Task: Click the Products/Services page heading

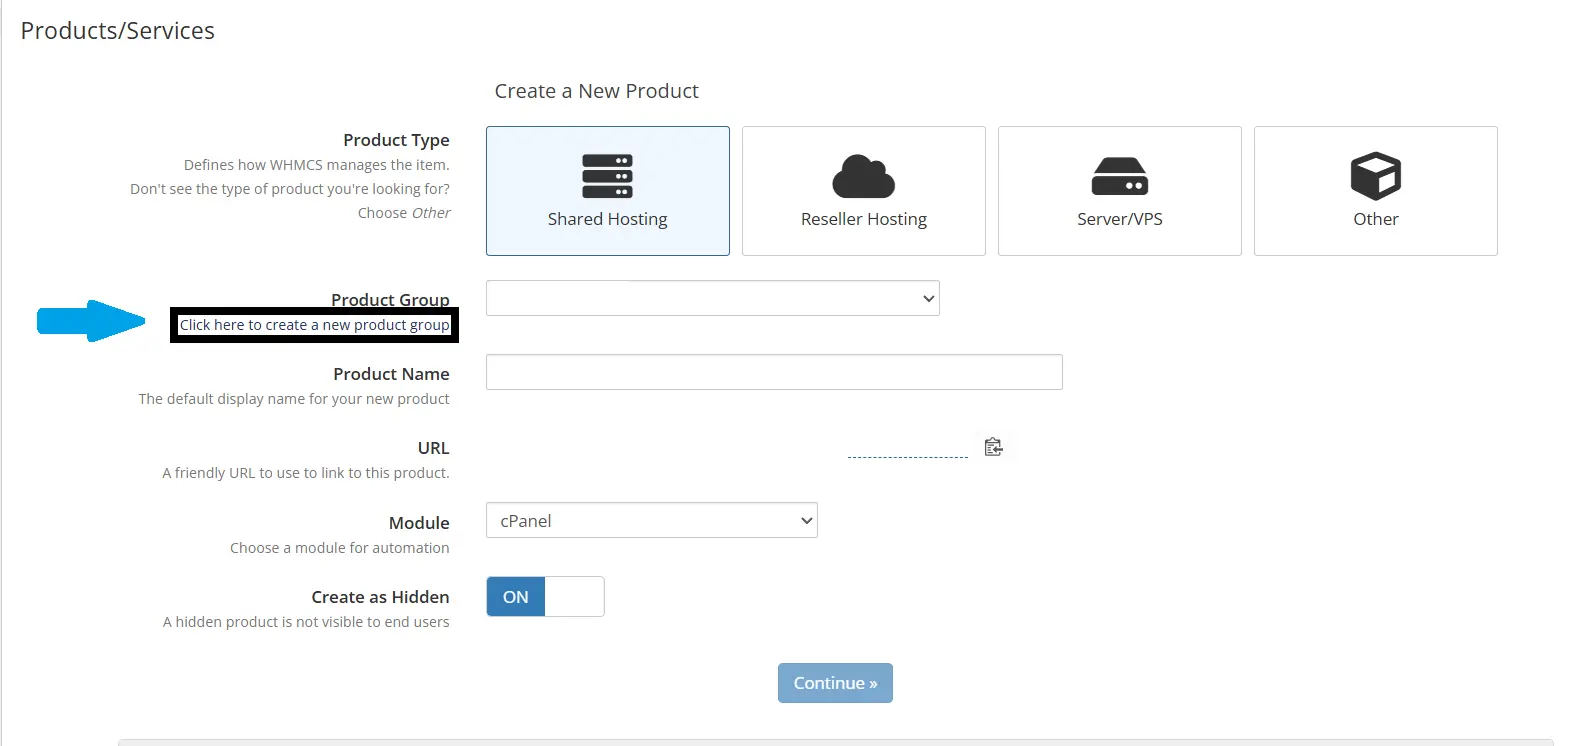Action: coord(118,31)
